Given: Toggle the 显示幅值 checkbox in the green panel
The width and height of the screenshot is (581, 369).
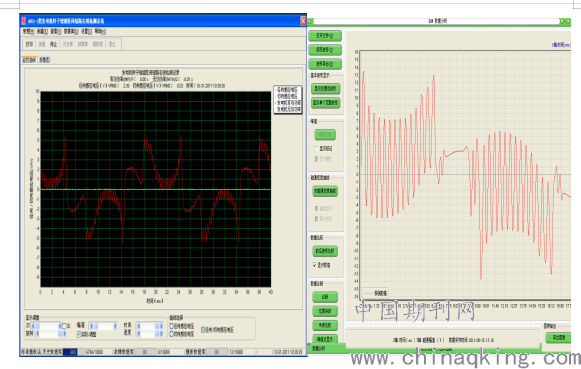Looking at the screenshot, I should coord(315,265).
